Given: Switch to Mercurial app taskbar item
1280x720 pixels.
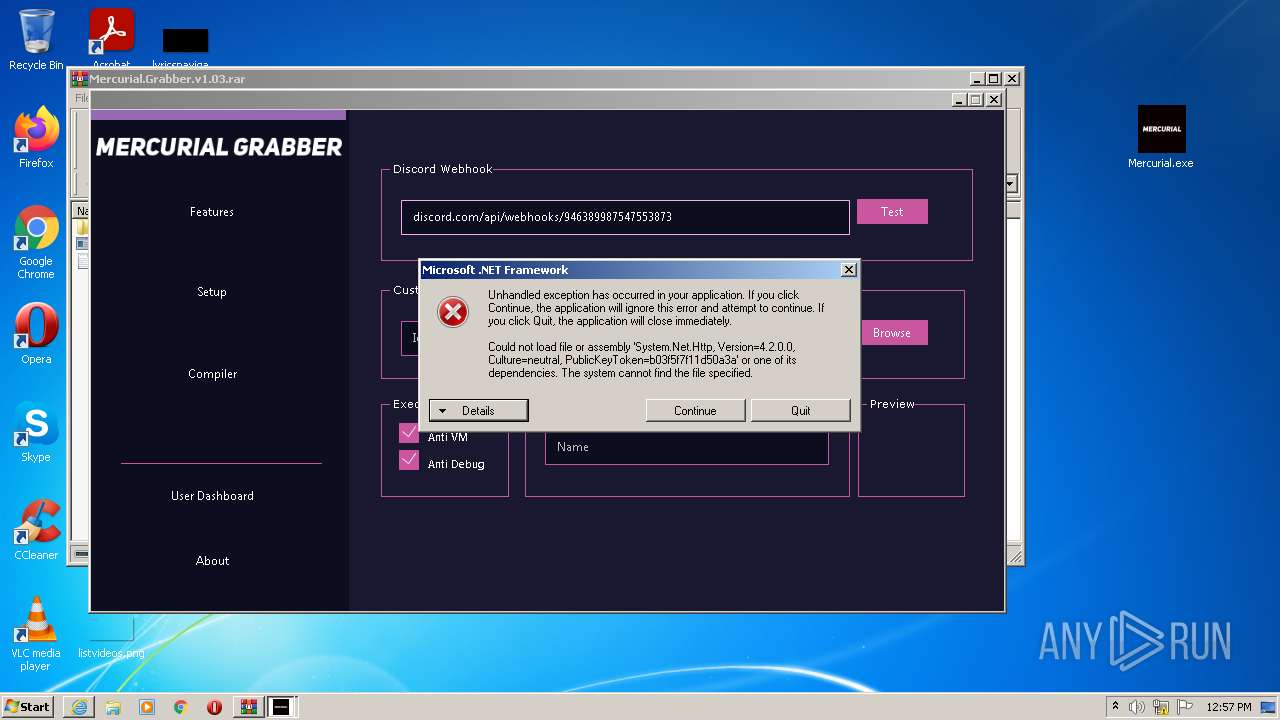Looking at the screenshot, I should point(282,707).
